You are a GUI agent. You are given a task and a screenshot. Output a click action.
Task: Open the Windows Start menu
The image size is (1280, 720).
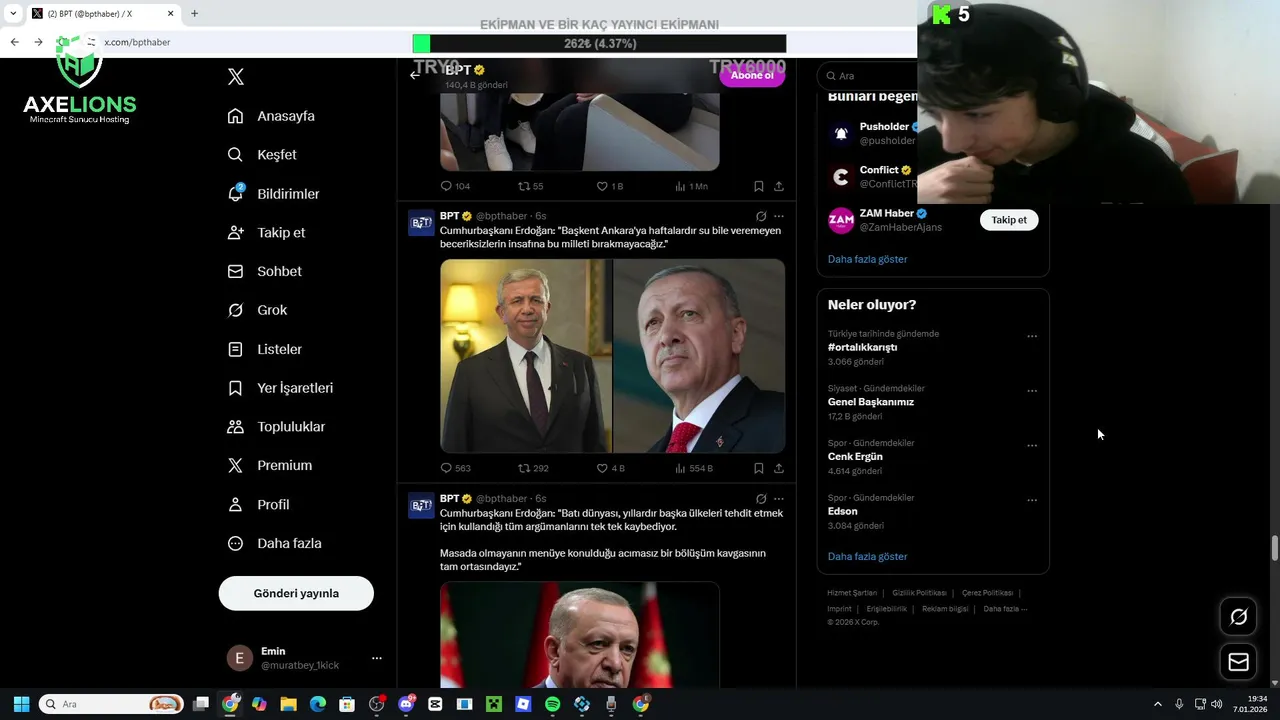click(x=21, y=704)
